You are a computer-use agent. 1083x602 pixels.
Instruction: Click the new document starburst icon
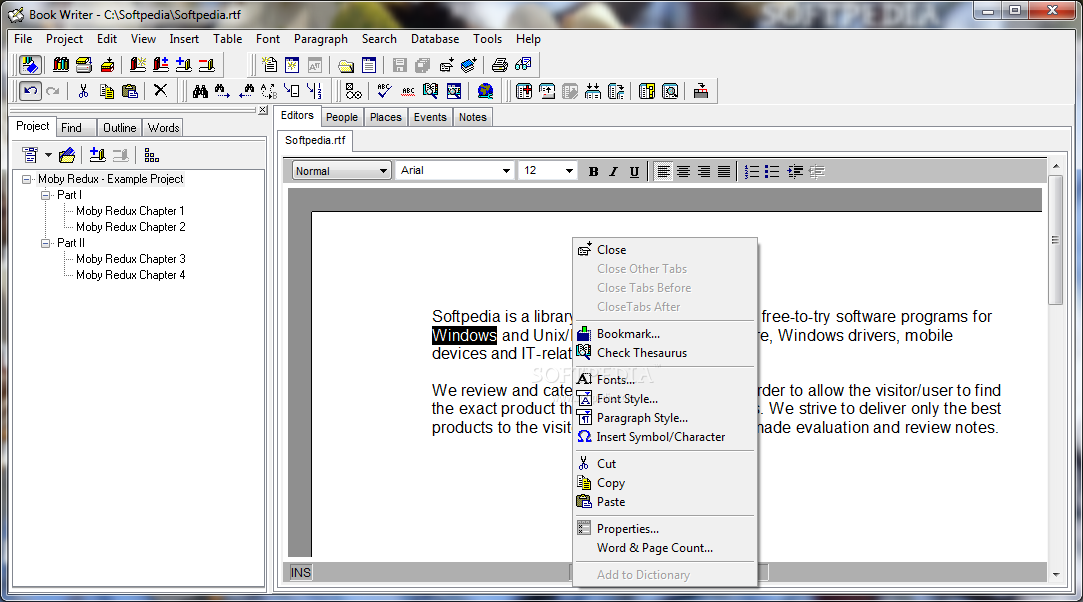[x=270, y=65]
